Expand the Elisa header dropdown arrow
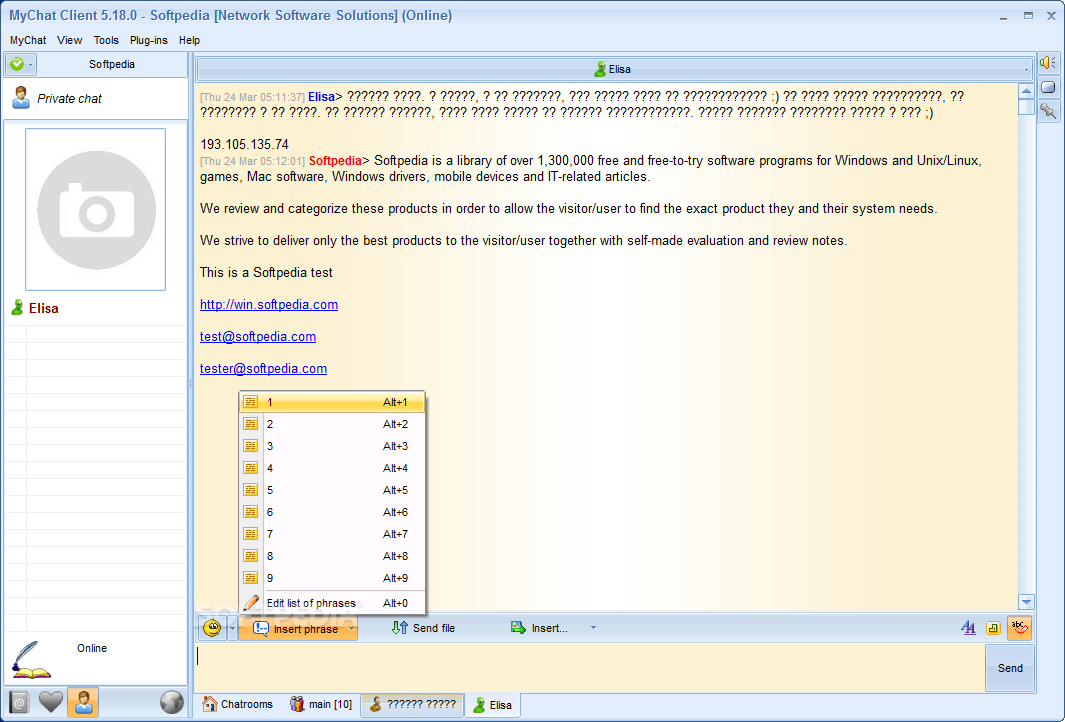This screenshot has width=1065, height=722. tap(1026, 69)
